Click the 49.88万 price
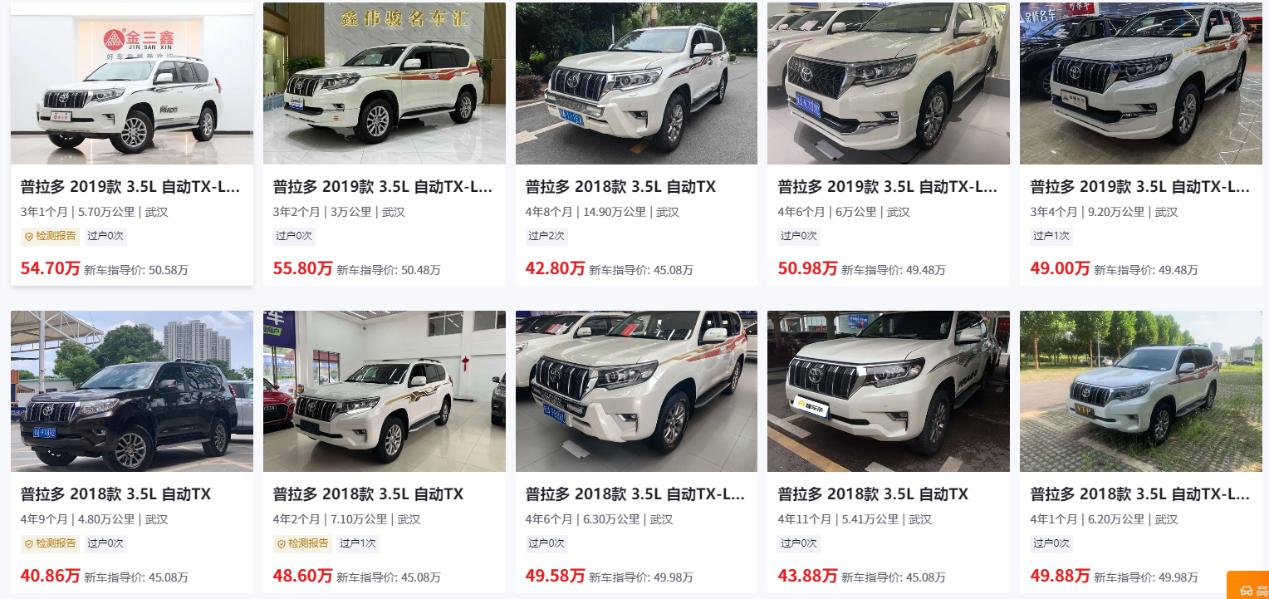The height and width of the screenshot is (599, 1269). coord(1060,575)
